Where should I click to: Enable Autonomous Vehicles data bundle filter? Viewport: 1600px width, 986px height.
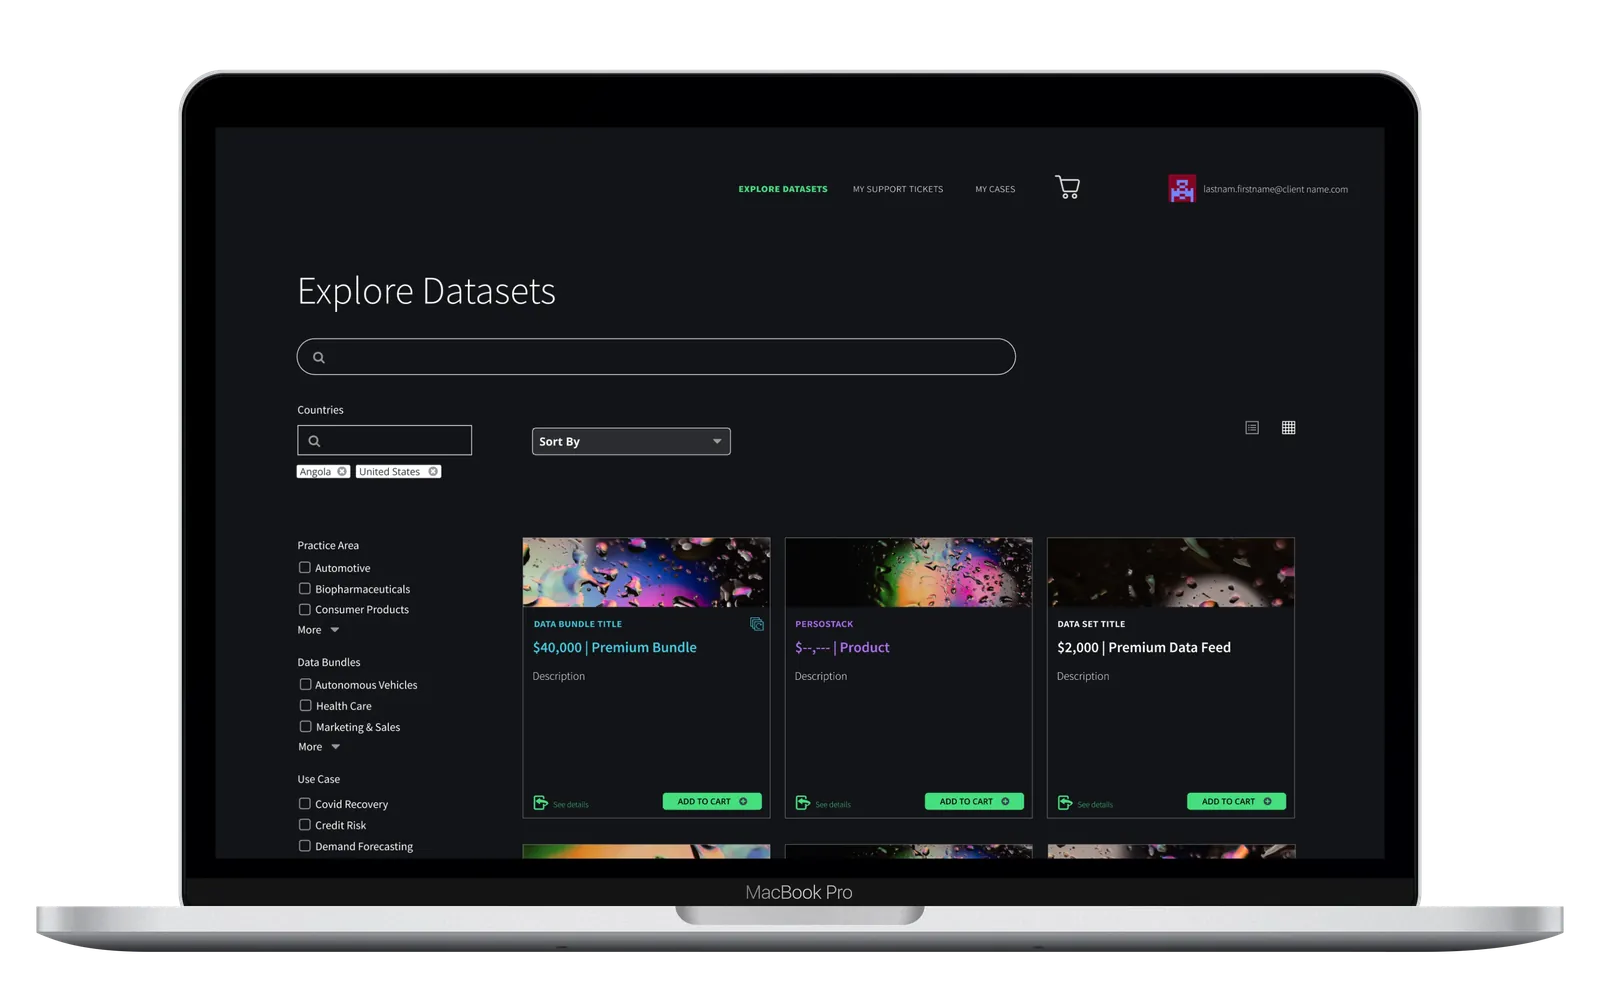[305, 685]
